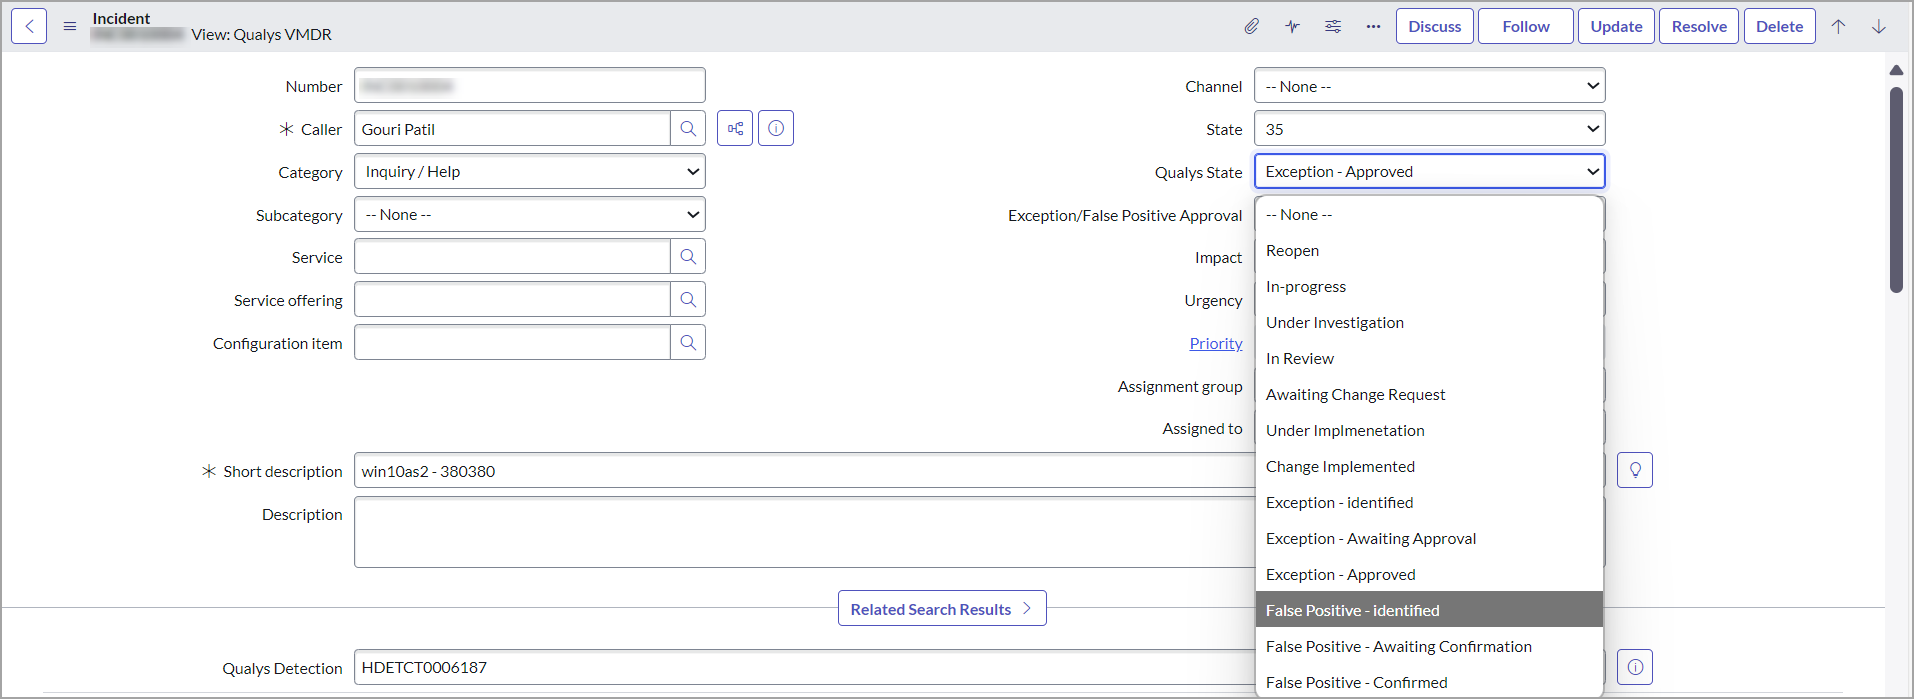Click into the Short description field
Image resolution: width=1914 pixels, height=699 pixels.
pyautogui.click(x=800, y=471)
